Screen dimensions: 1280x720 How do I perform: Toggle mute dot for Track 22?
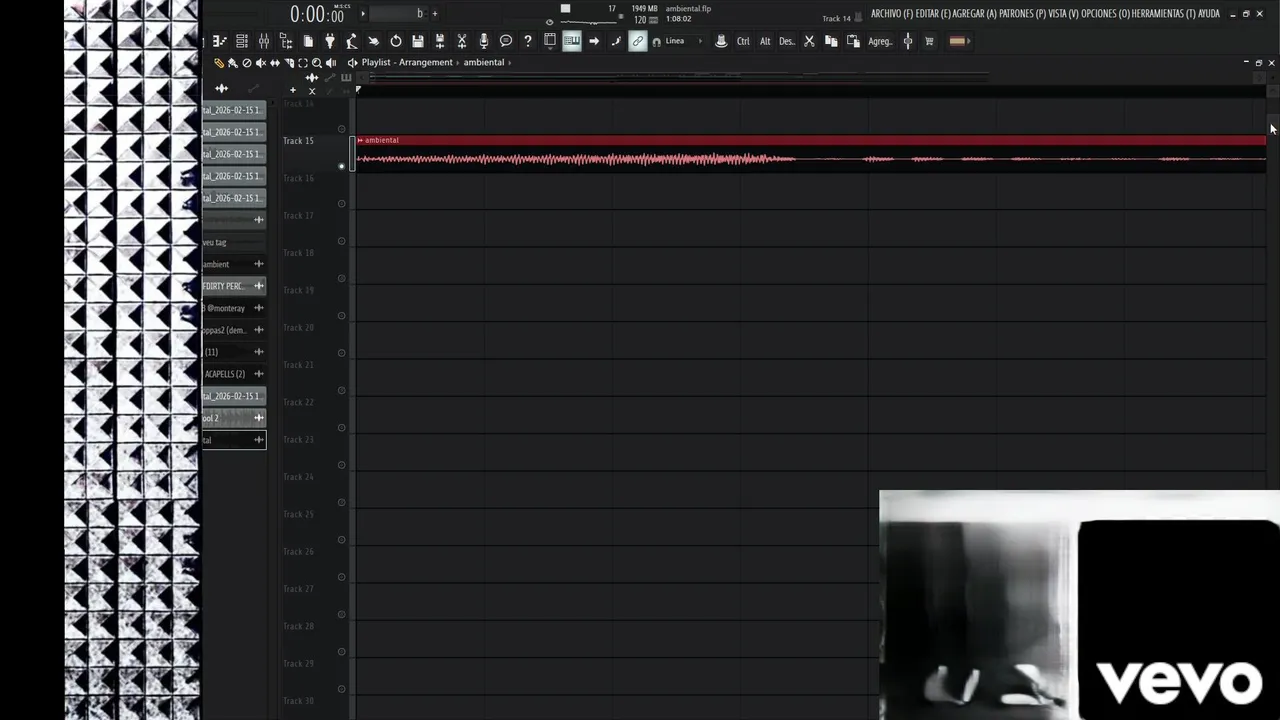click(x=342, y=427)
